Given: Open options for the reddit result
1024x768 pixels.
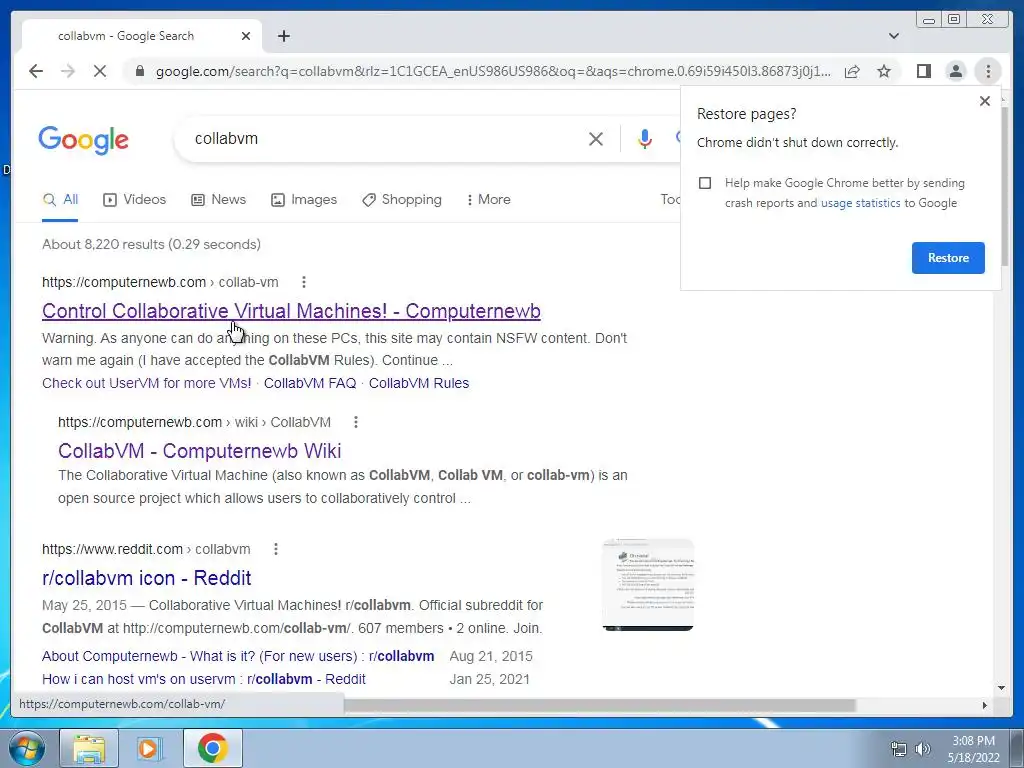Looking at the screenshot, I should point(276,549).
